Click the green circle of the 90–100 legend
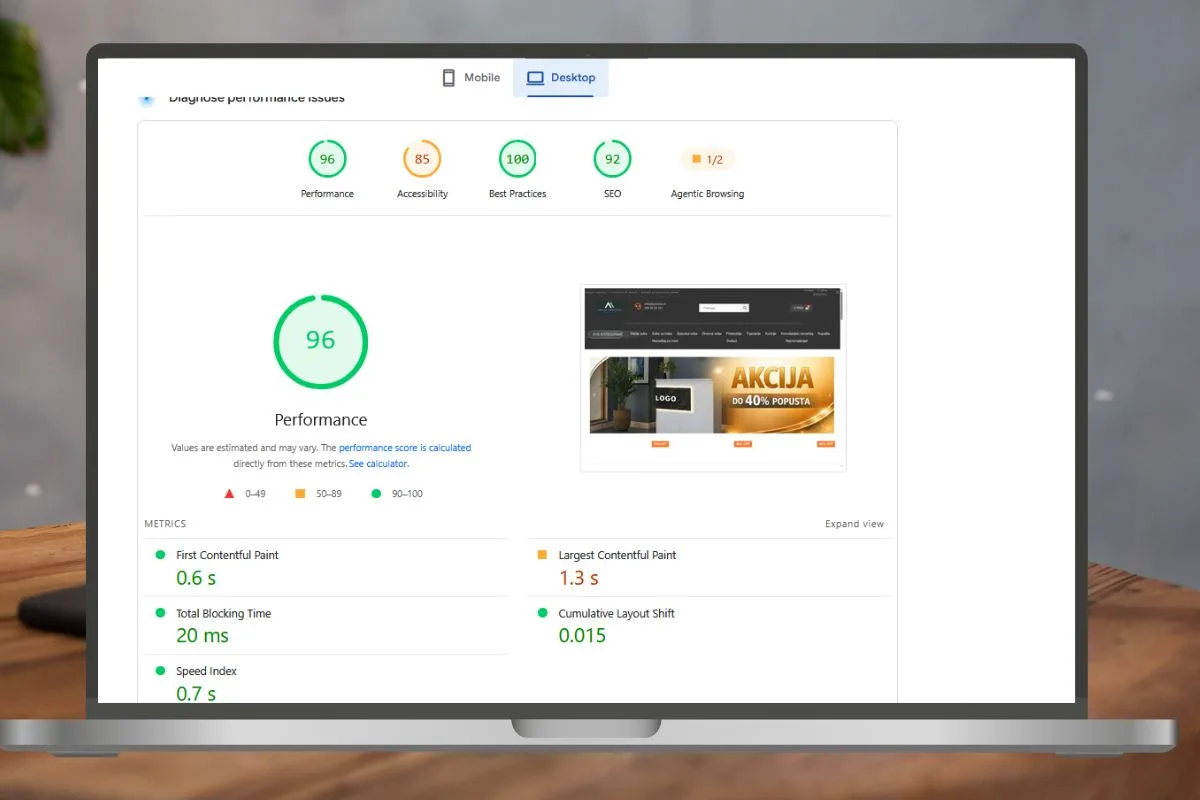Image resolution: width=1200 pixels, height=800 pixels. point(376,493)
